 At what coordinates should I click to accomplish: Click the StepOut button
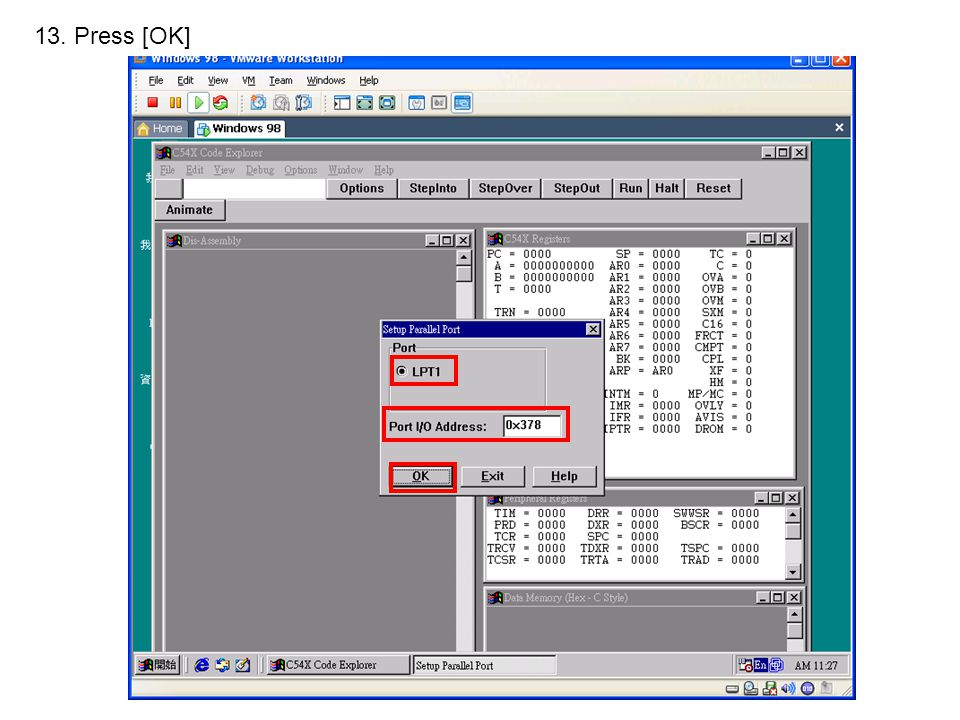tap(577, 189)
